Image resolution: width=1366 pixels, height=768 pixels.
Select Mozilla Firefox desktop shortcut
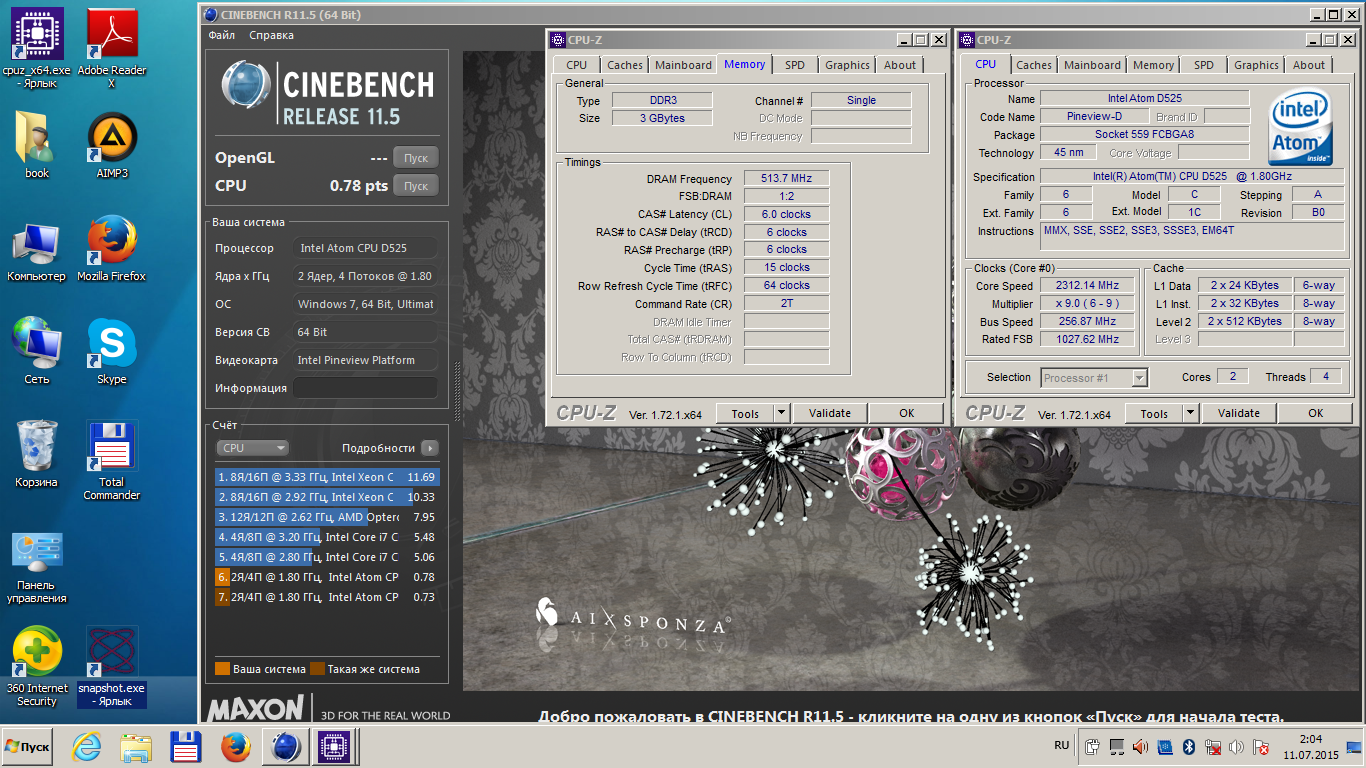tap(112, 250)
